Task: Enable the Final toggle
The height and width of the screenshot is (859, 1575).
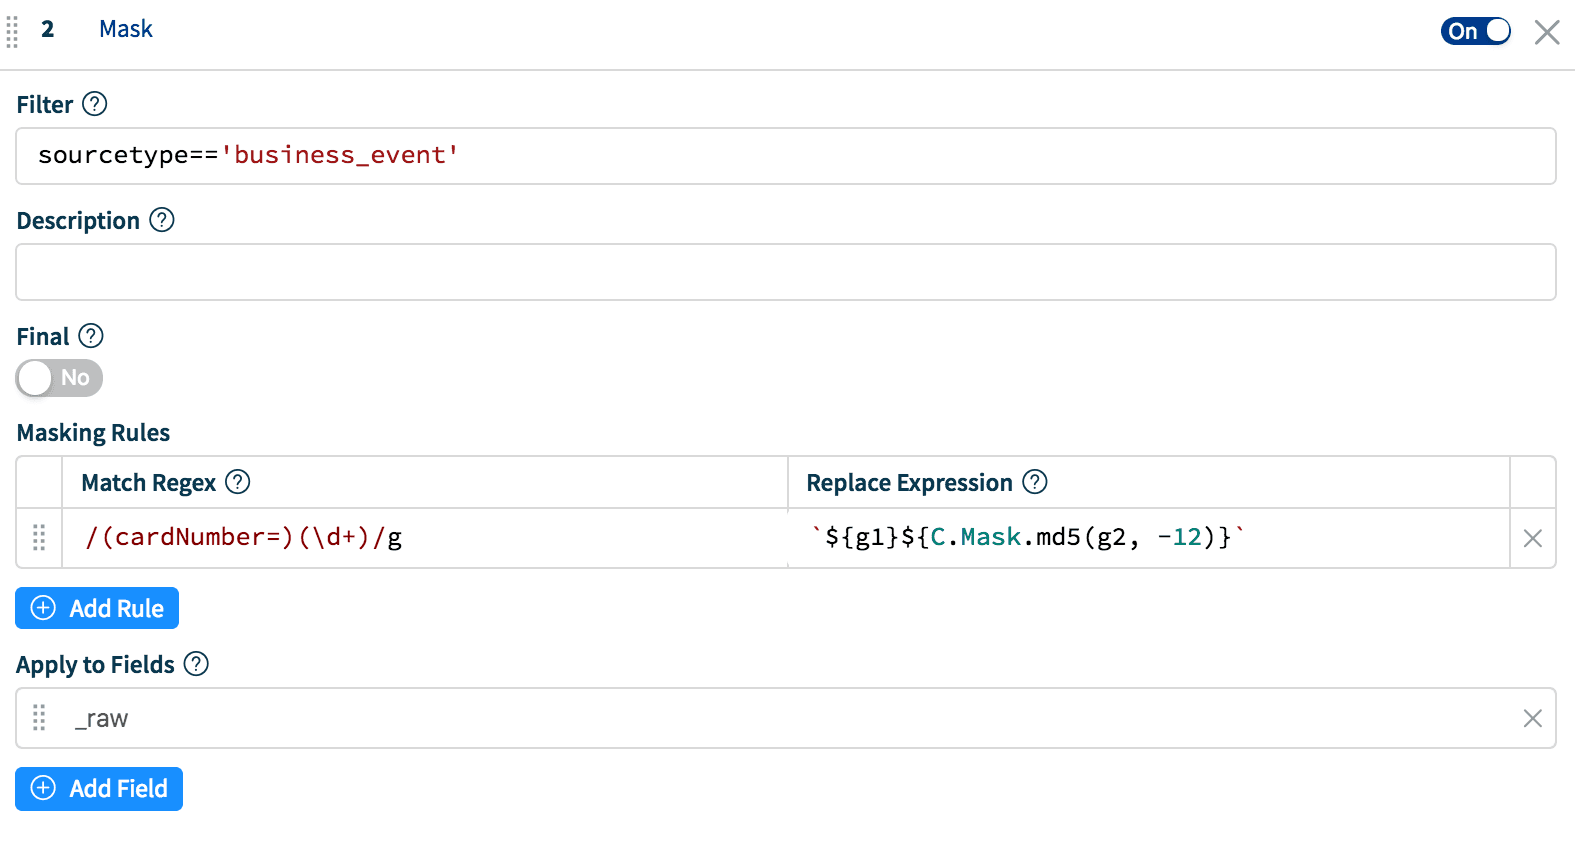Action: [59, 378]
